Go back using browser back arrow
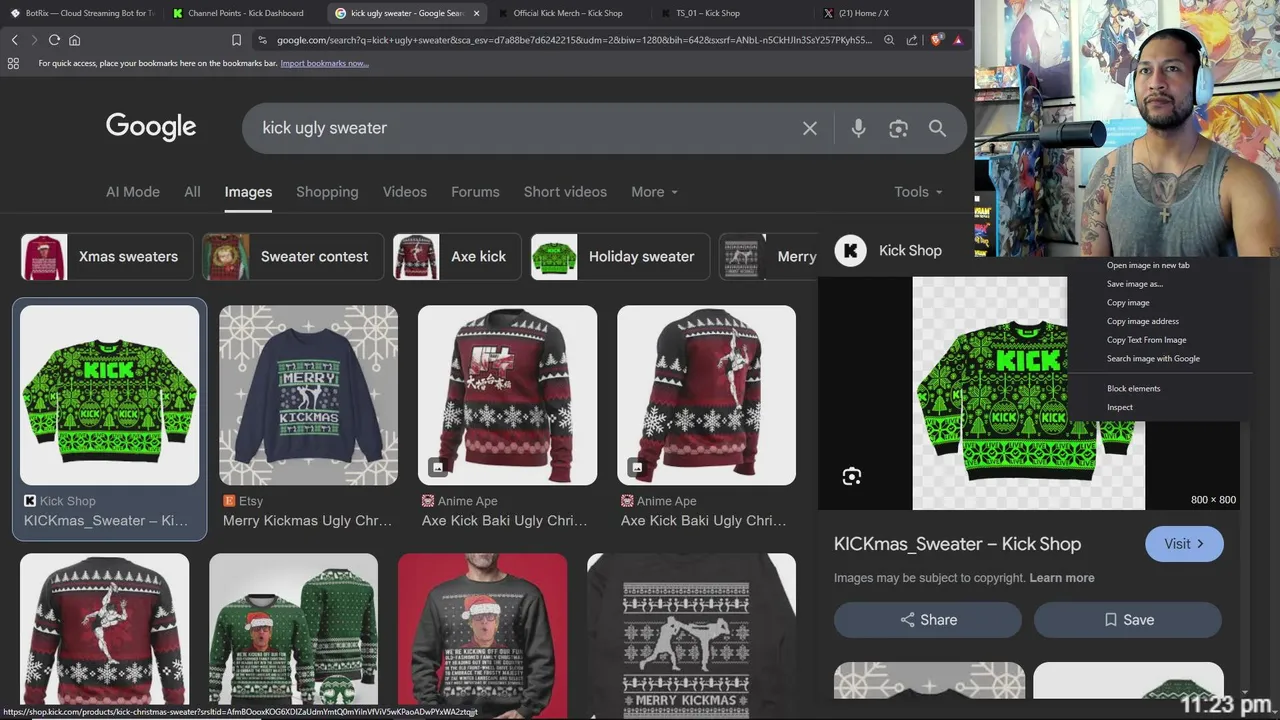 14,40
